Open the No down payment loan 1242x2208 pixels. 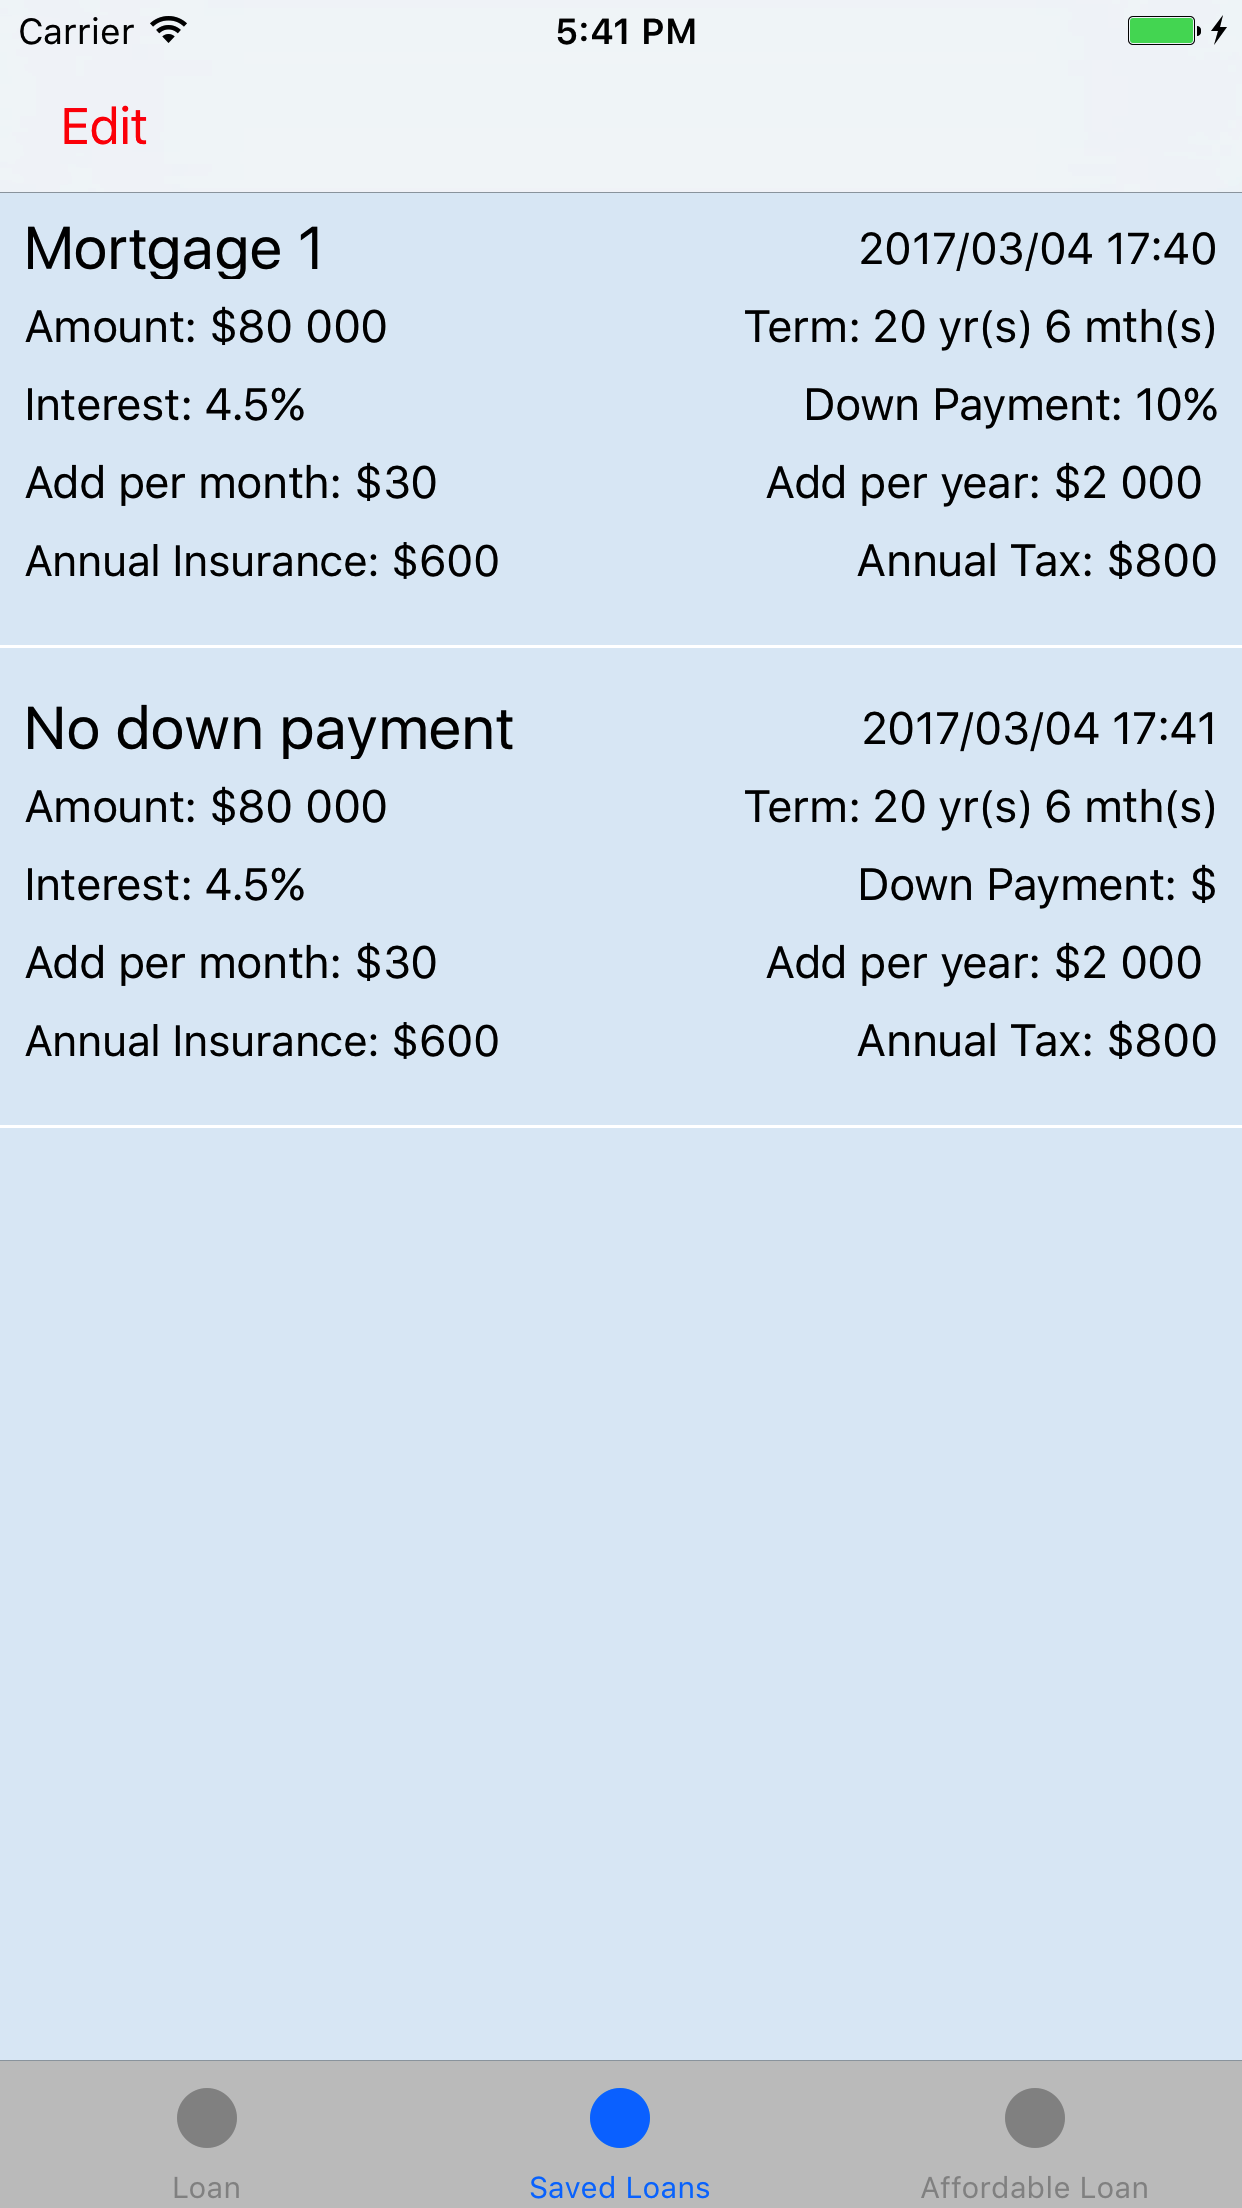click(x=621, y=888)
